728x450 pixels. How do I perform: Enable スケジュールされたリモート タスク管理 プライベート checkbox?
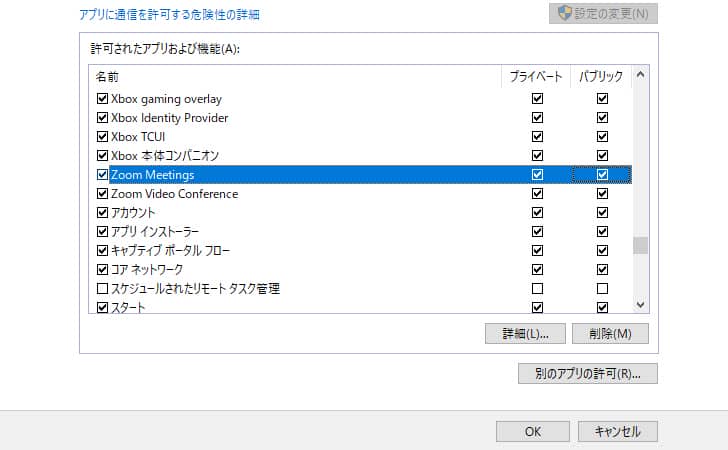pos(537,289)
